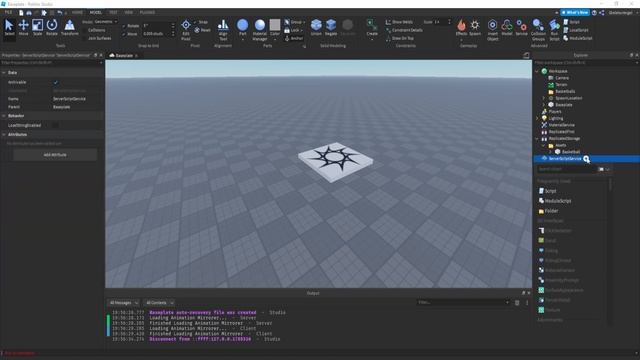Open the All Messages dropdown
The height and width of the screenshot is (360, 640).
point(124,303)
